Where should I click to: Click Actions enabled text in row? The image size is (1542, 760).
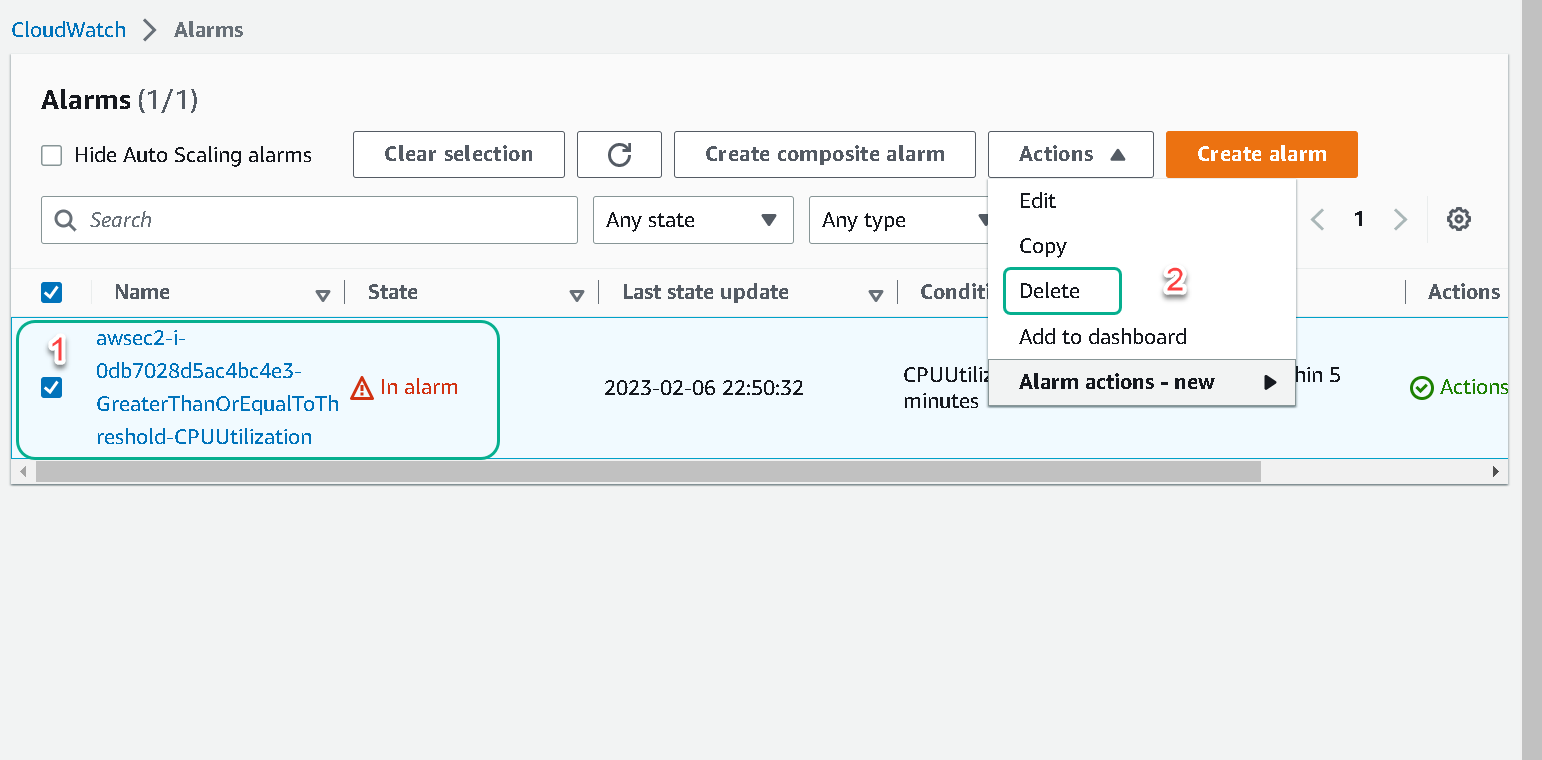1473,388
